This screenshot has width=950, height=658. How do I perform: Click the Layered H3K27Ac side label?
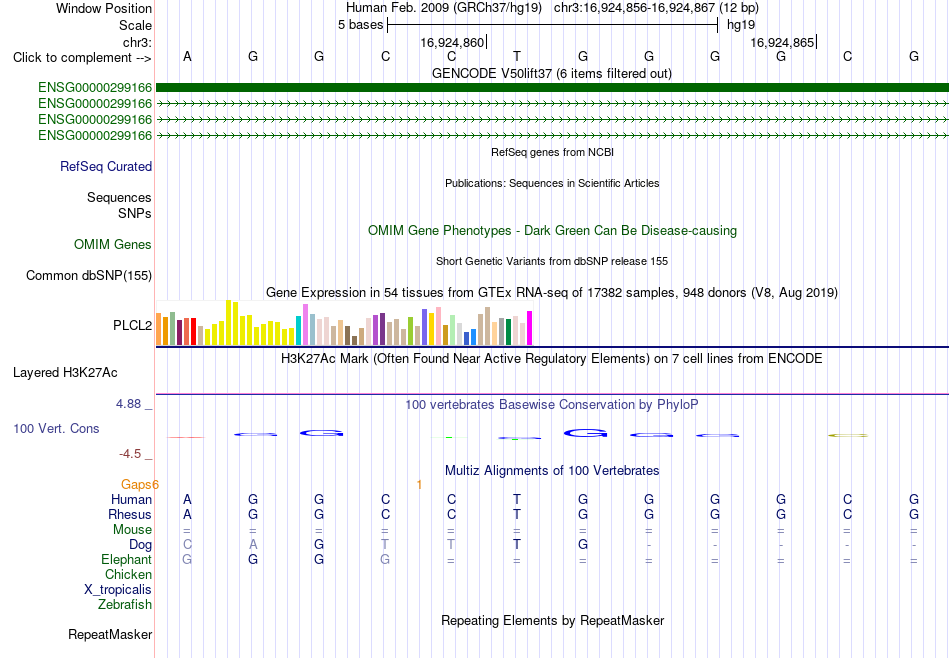65,373
